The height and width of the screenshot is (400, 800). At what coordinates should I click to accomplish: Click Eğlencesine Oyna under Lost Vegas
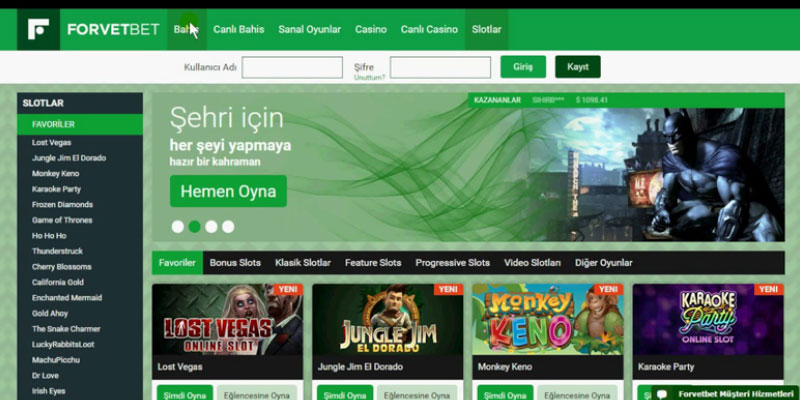click(x=258, y=393)
